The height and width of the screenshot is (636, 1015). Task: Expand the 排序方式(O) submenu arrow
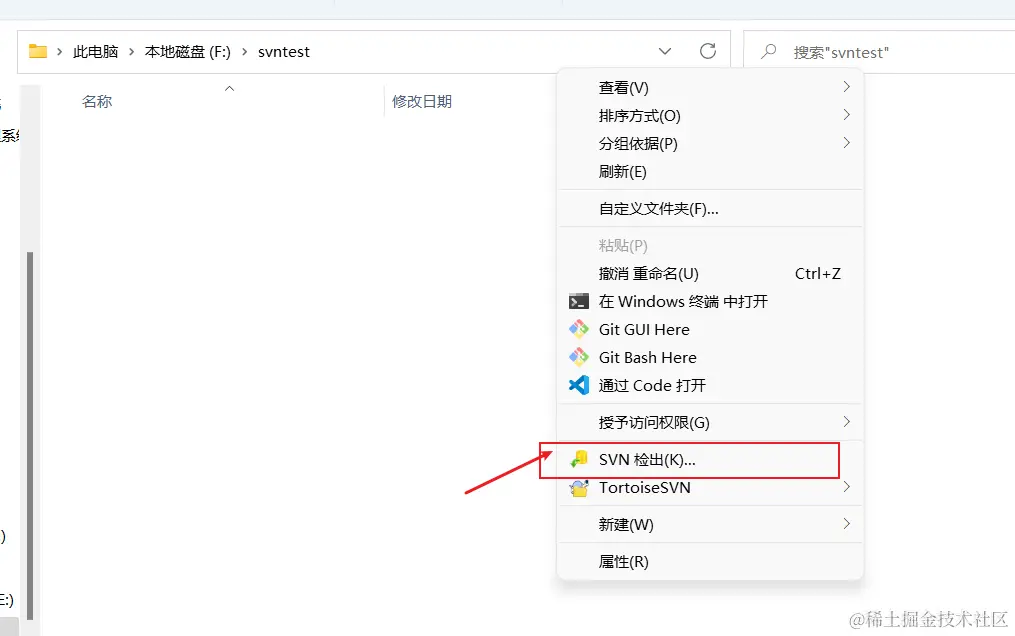[x=846, y=115]
